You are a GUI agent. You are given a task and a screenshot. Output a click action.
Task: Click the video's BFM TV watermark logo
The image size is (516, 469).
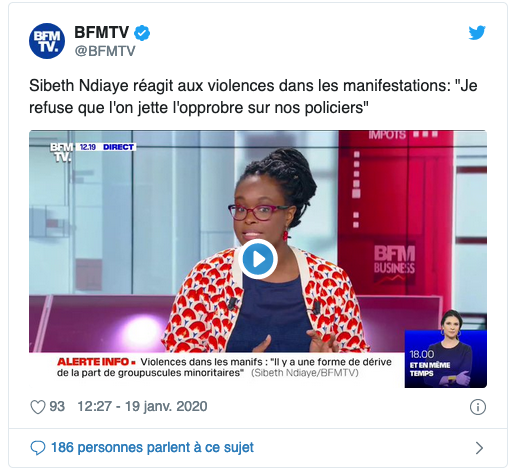pyautogui.click(x=61, y=152)
